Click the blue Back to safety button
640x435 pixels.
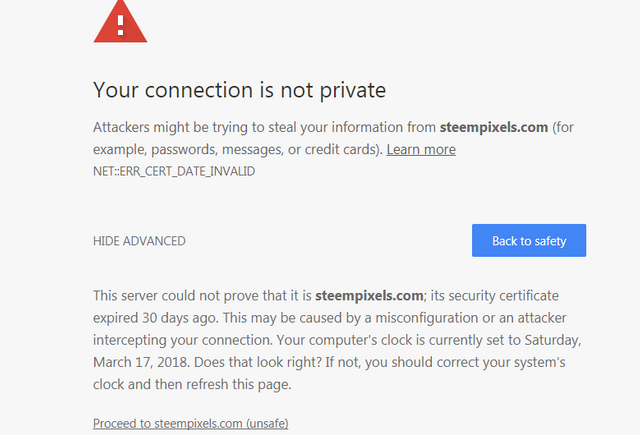tap(529, 240)
